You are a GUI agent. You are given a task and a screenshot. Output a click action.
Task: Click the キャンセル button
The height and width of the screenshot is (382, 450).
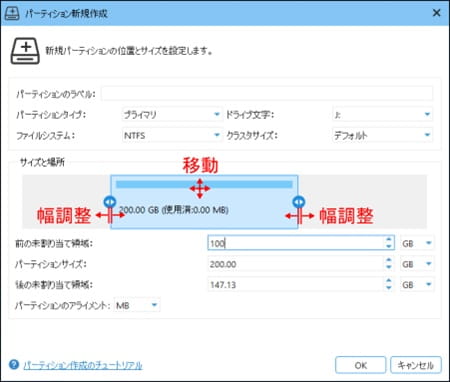click(x=416, y=365)
